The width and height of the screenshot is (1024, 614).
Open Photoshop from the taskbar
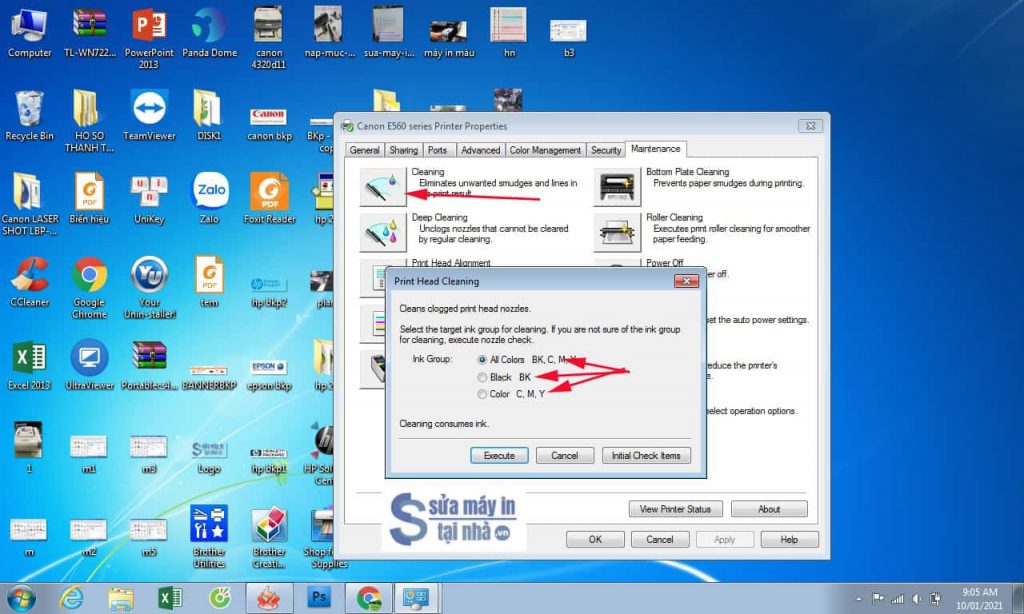(x=319, y=598)
